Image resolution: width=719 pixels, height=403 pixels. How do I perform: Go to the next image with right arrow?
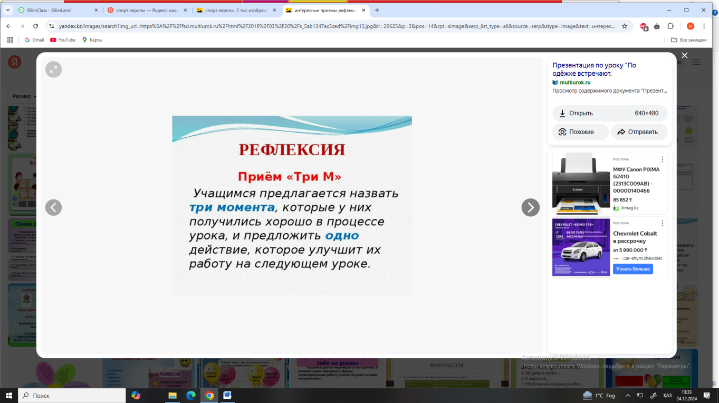pos(530,207)
